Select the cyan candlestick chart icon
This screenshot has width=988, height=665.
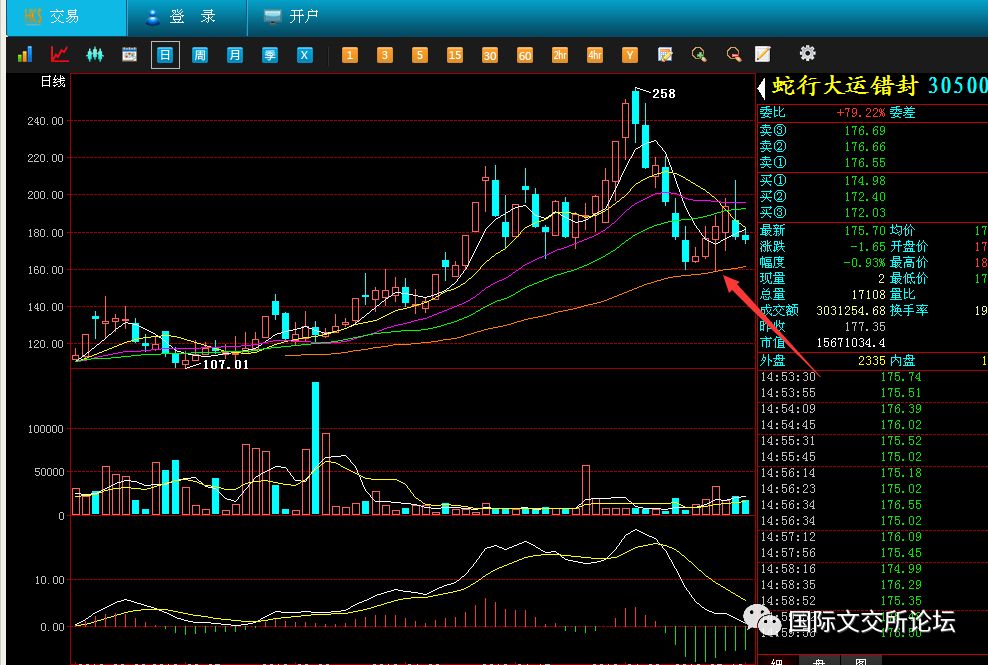pos(95,54)
